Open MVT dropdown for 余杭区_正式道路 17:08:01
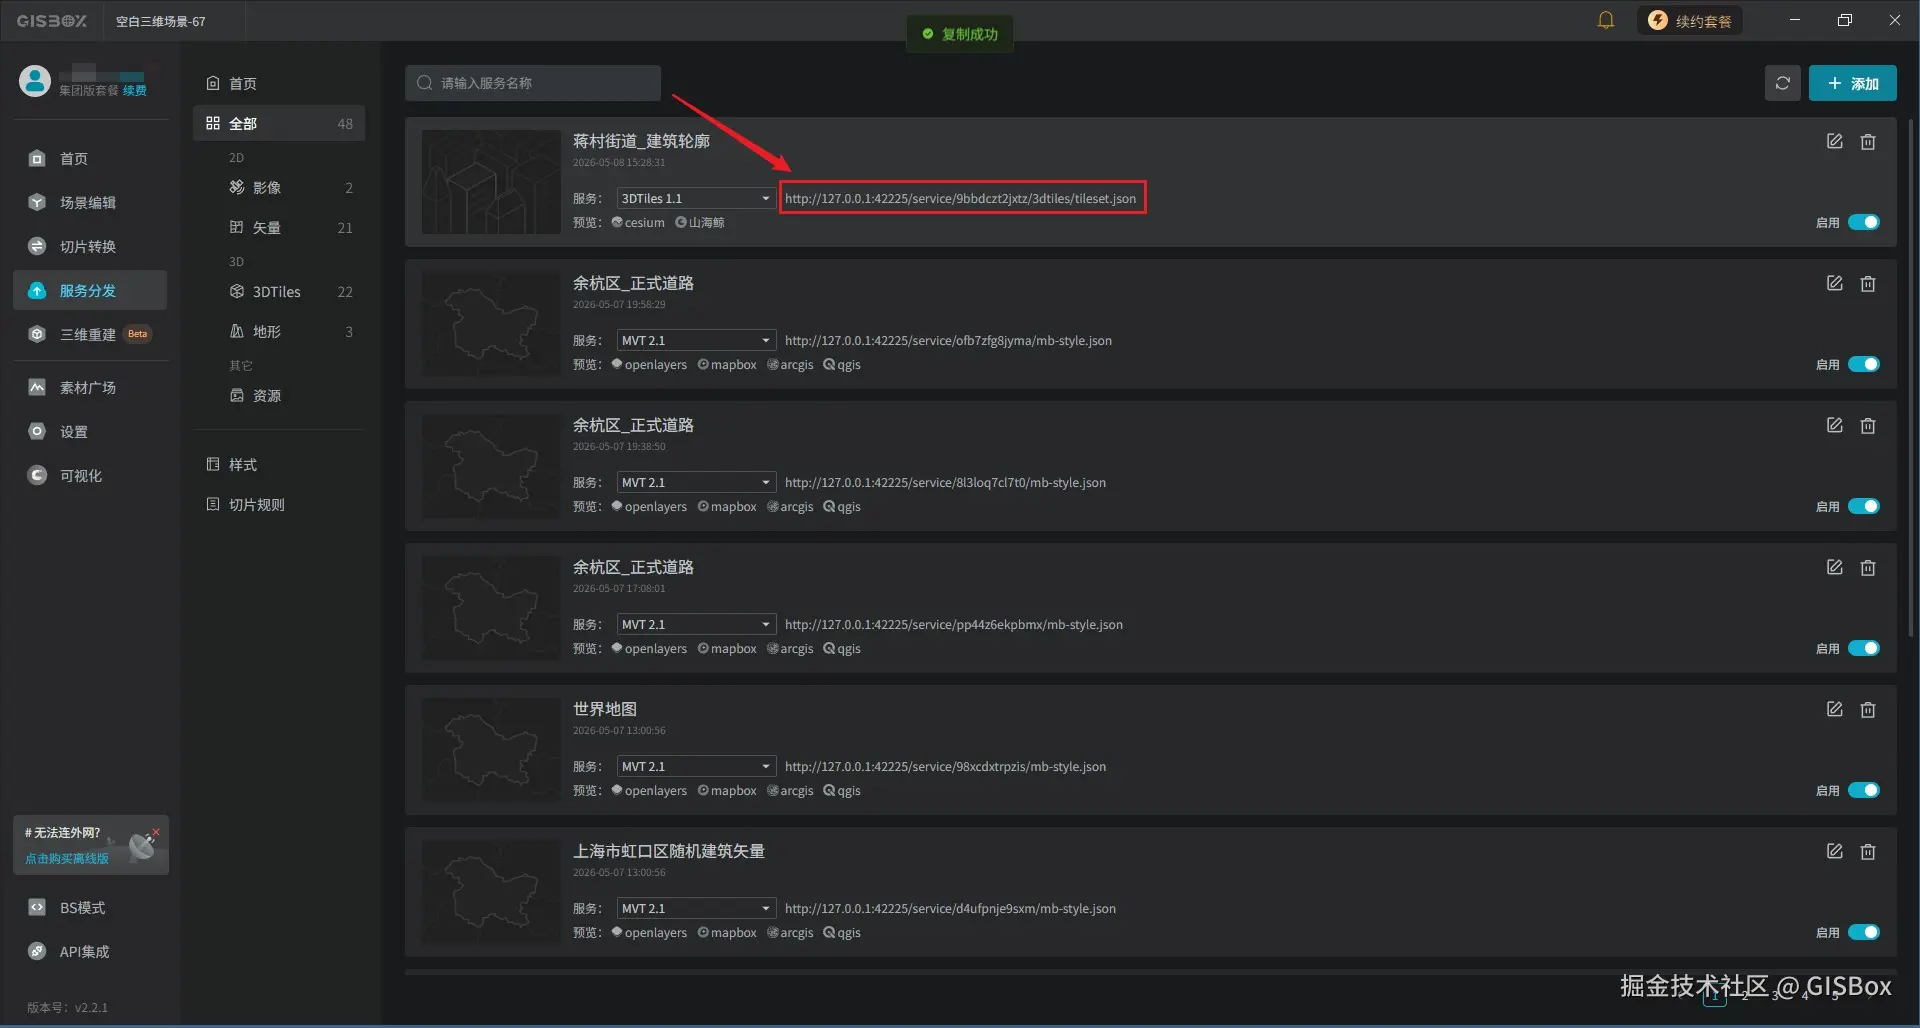 696,624
